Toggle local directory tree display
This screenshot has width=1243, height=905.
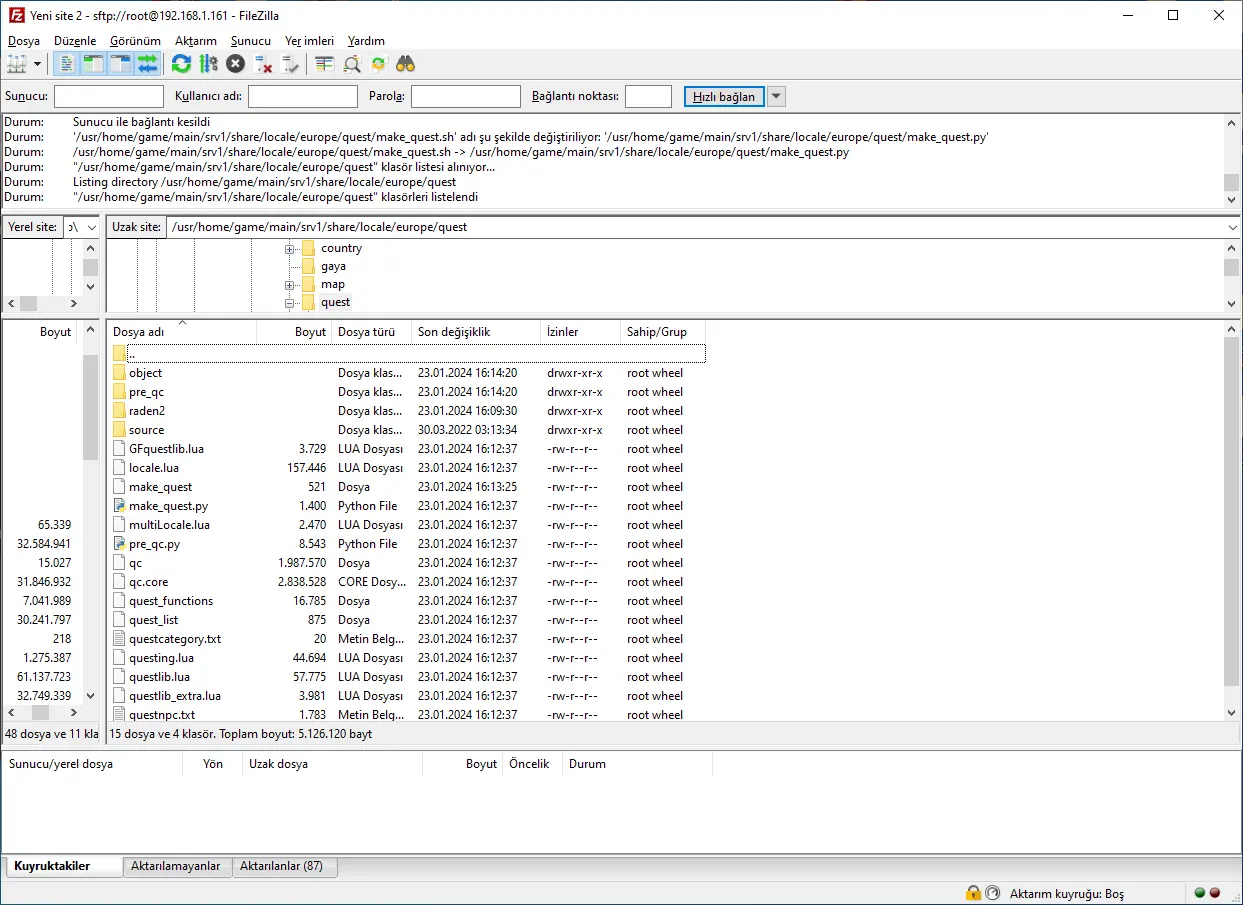tap(93, 64)
